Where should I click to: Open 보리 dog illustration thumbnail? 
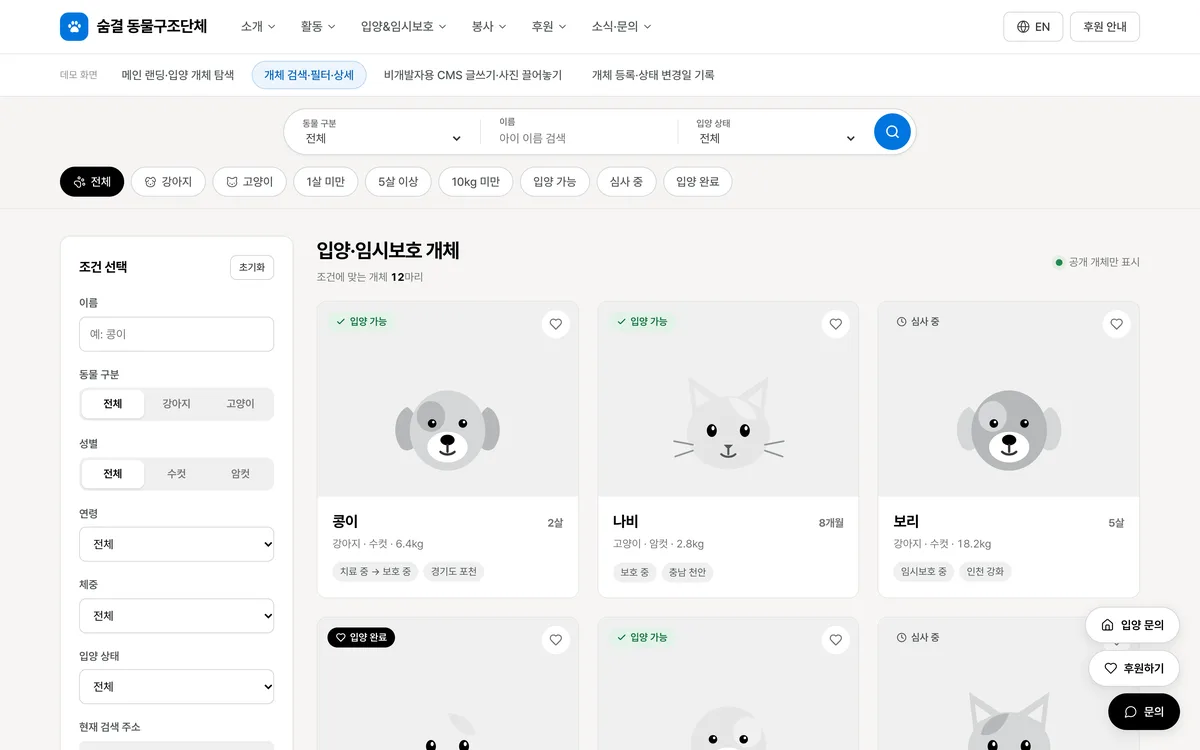pos(1009,399)
